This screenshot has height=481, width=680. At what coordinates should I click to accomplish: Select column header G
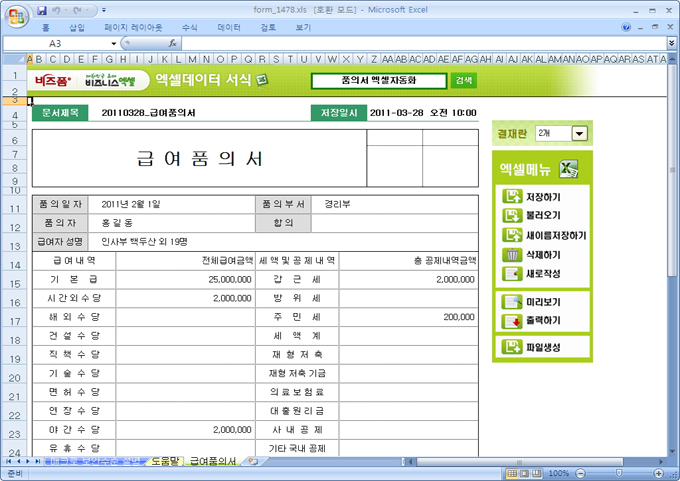[109, 59]
